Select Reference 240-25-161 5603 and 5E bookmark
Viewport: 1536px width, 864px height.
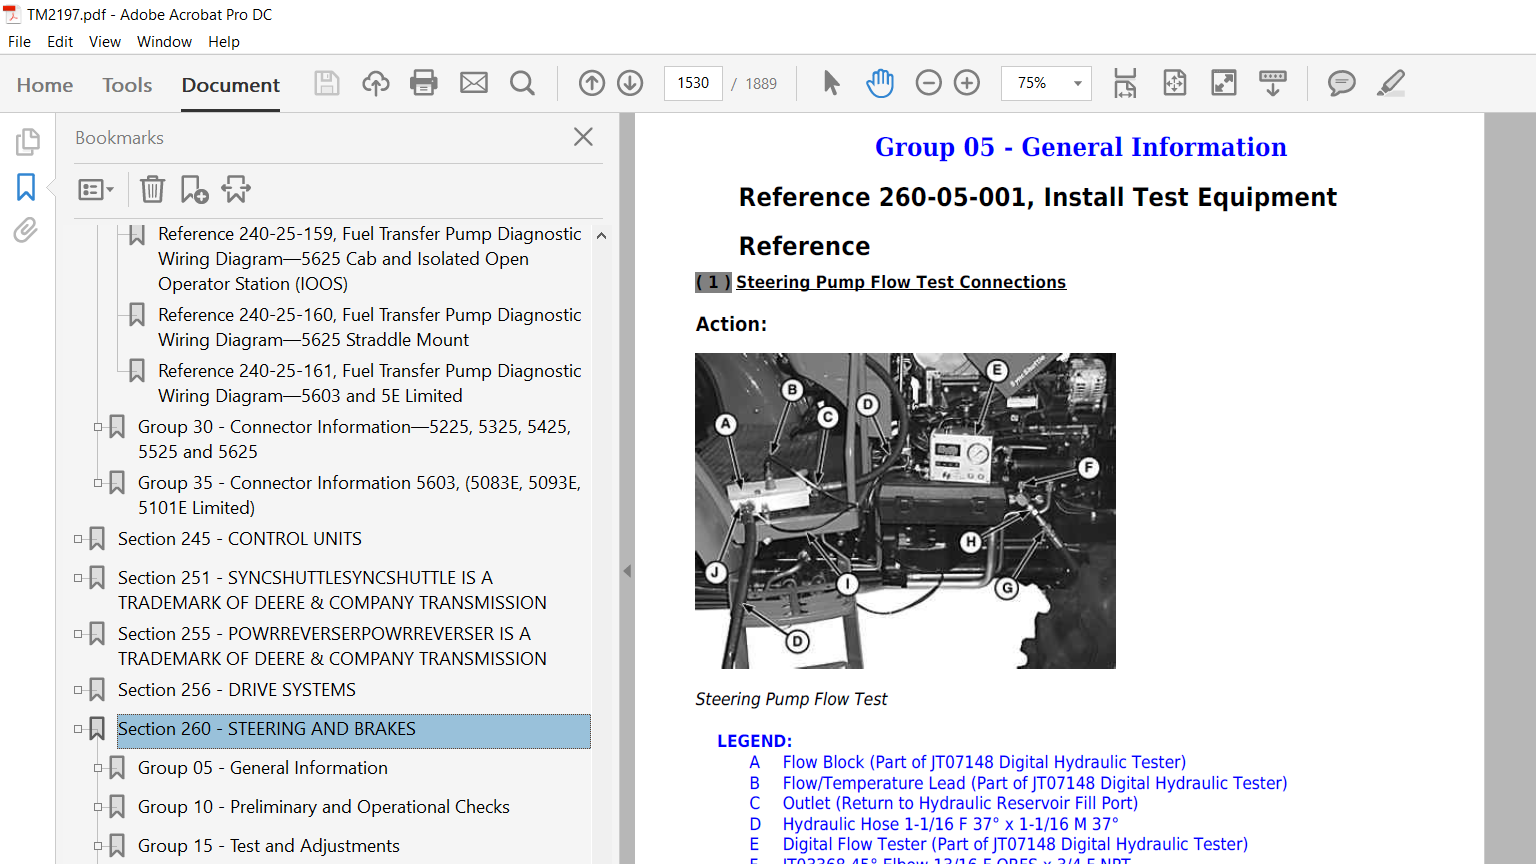pyautogui.click(x=369, y=383)
